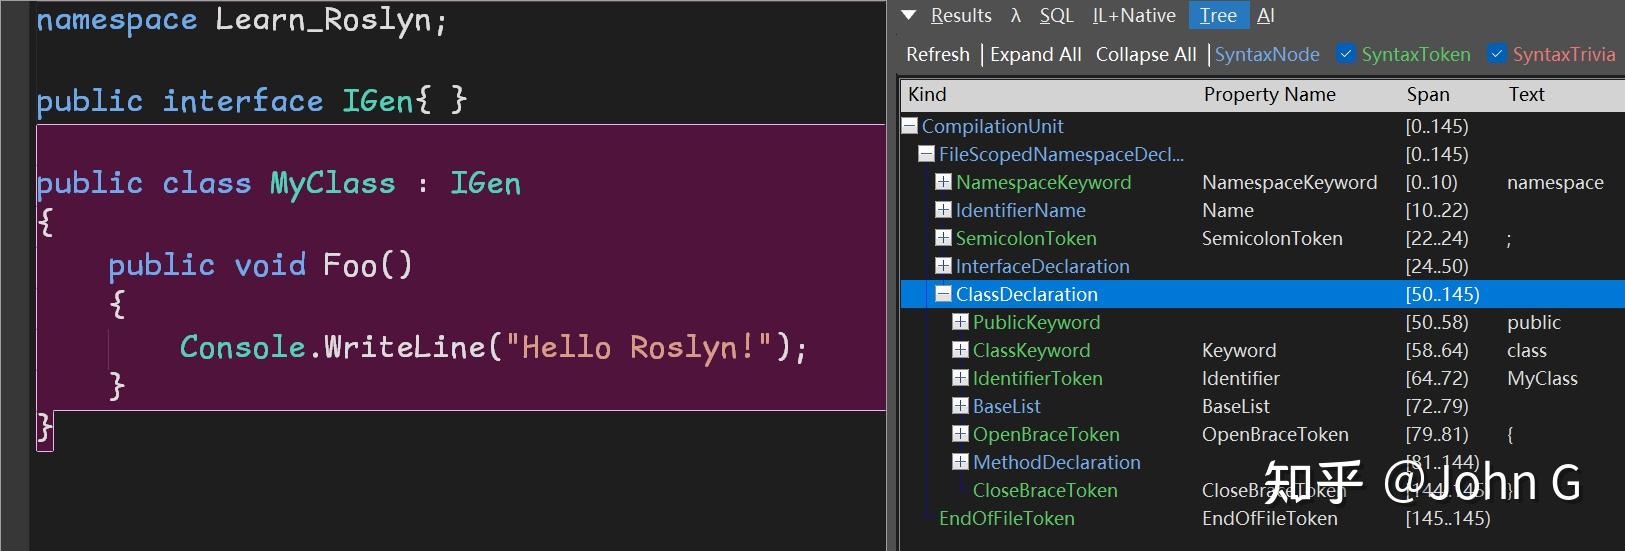Viewport: 1625px width, 551px height.
Task: Click the [24..50) span cell
Action: point(1436,266)
